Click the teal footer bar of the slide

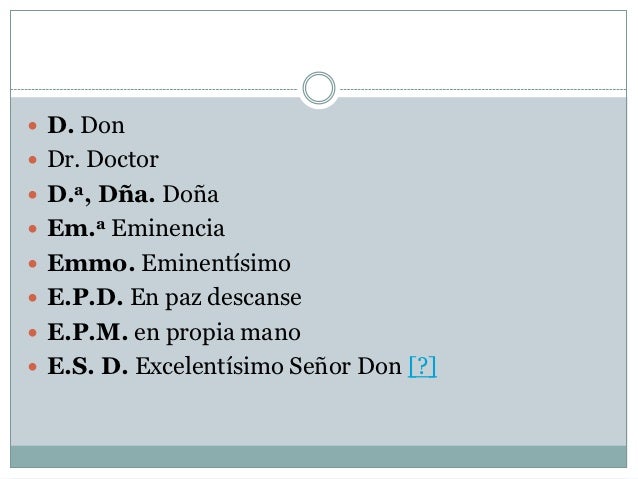[x=319, y=456]
